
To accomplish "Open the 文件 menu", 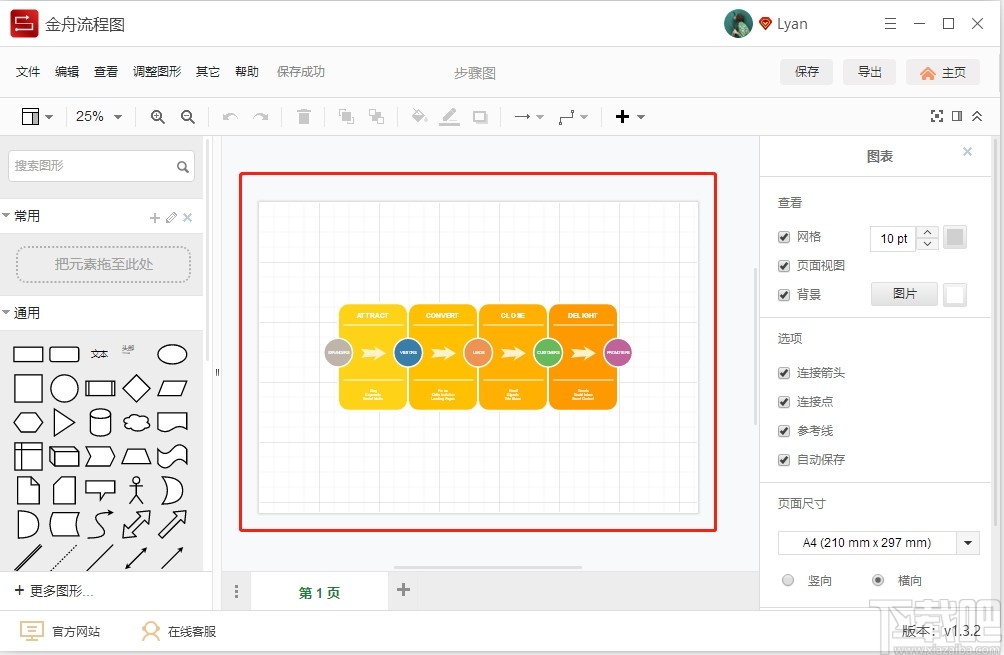I will [x=28, y=71].
